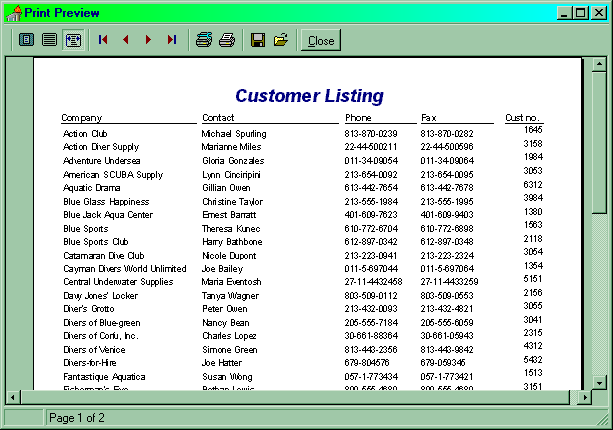Click fax number 401-609-9403
This screenshot has height=430, width=613.
tap(447, 215)
